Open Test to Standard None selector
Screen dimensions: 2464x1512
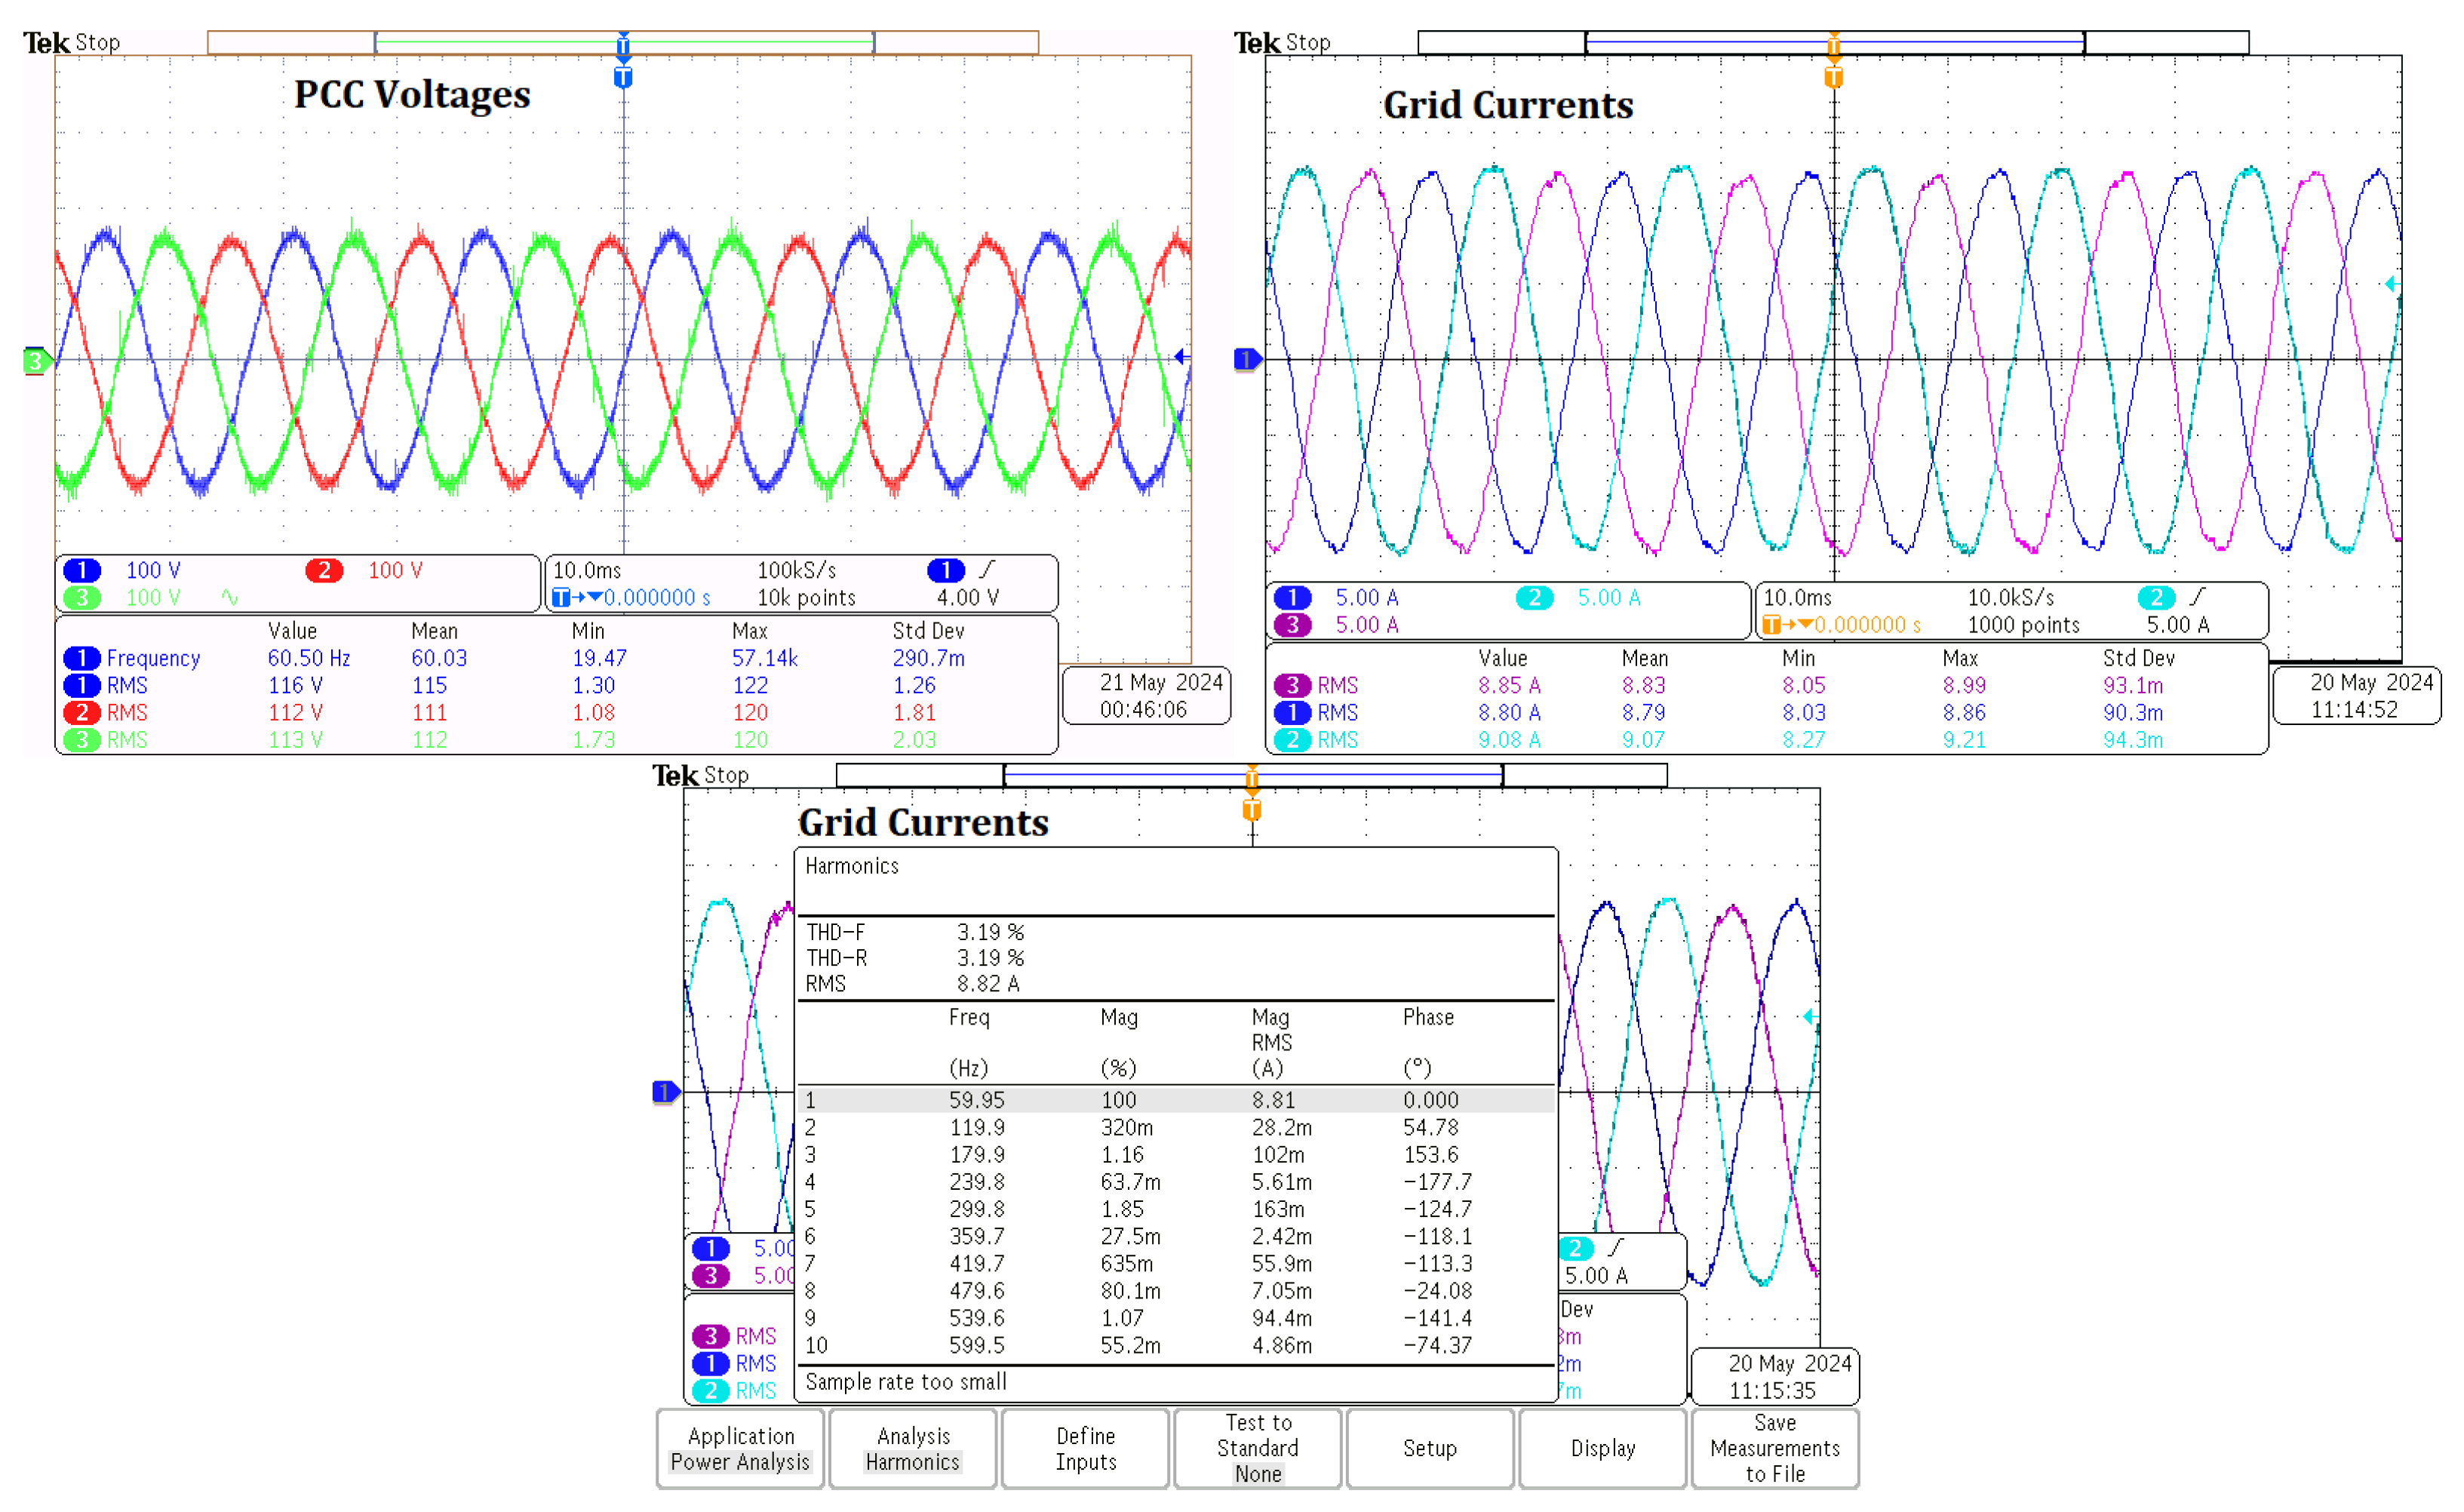pos(1257,1448)
